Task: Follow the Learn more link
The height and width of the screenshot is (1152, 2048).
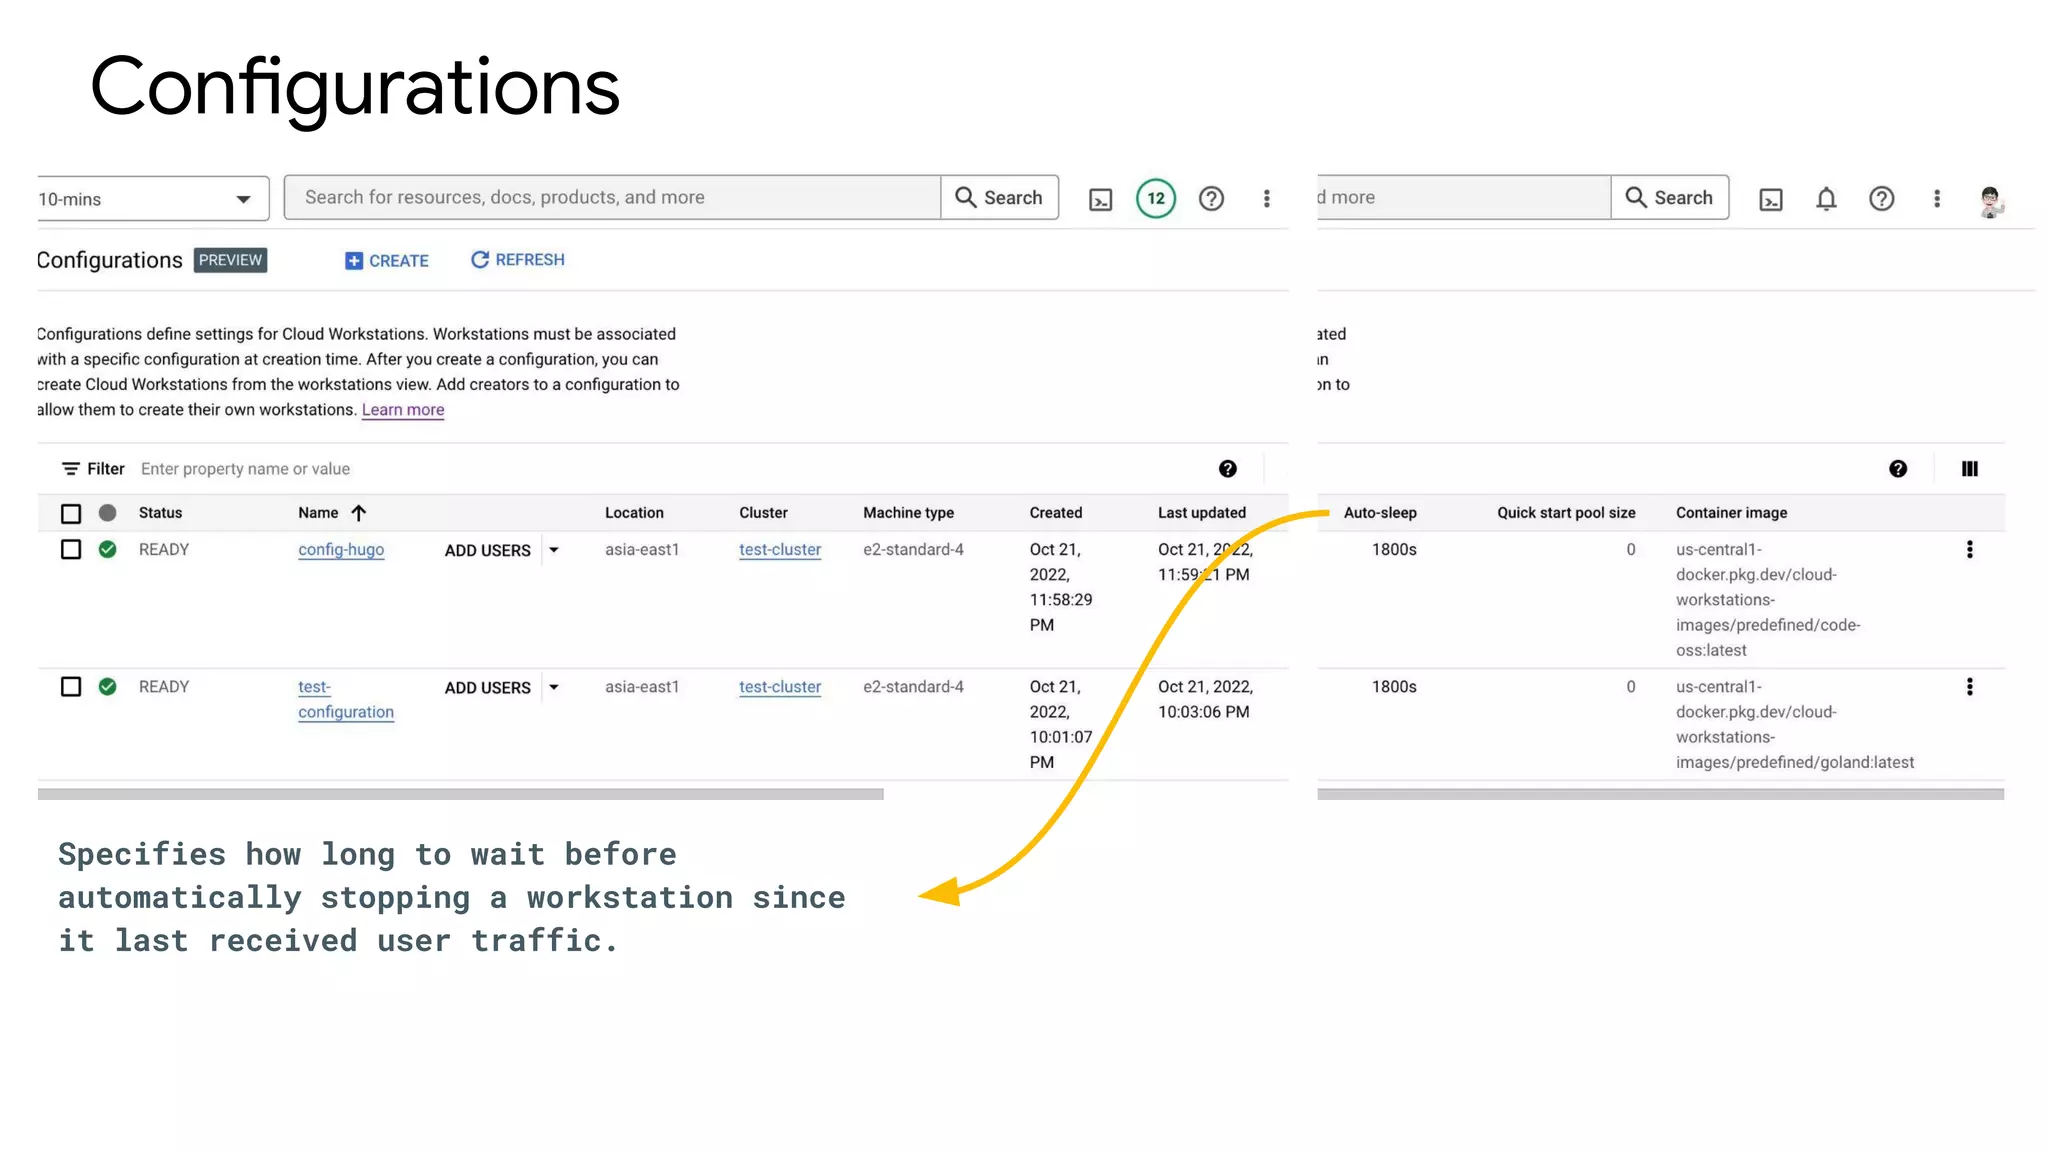Action: coord(403,410)
